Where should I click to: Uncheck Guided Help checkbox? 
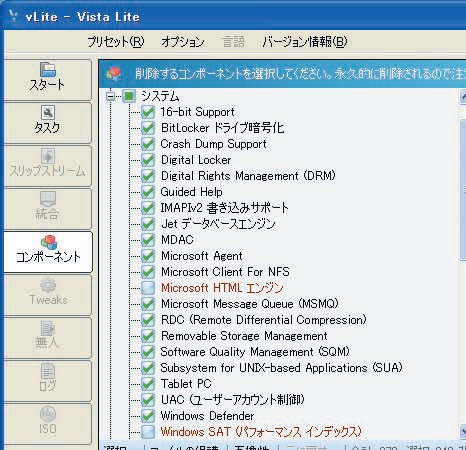(148, 192)
